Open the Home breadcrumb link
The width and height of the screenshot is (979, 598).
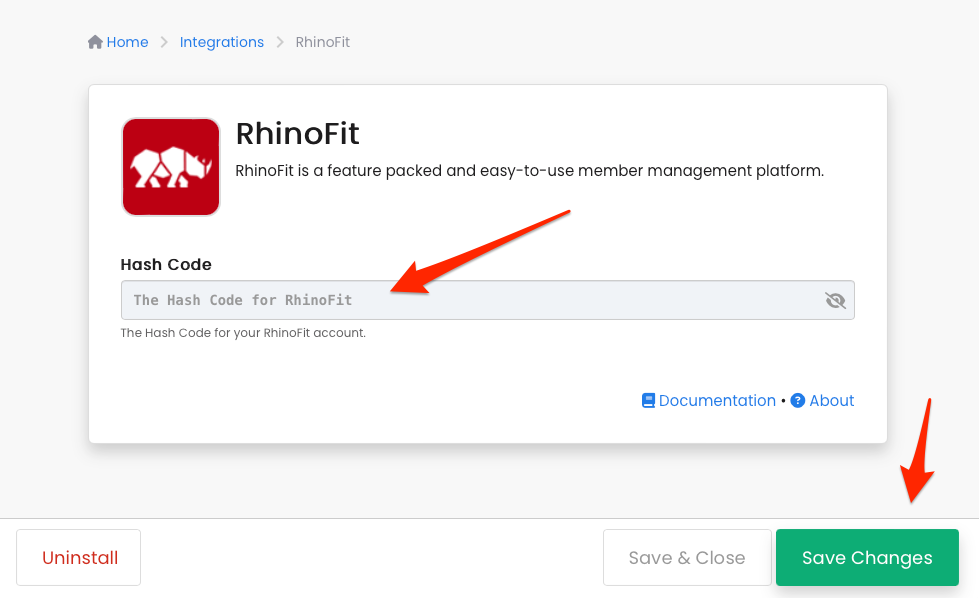127,42
